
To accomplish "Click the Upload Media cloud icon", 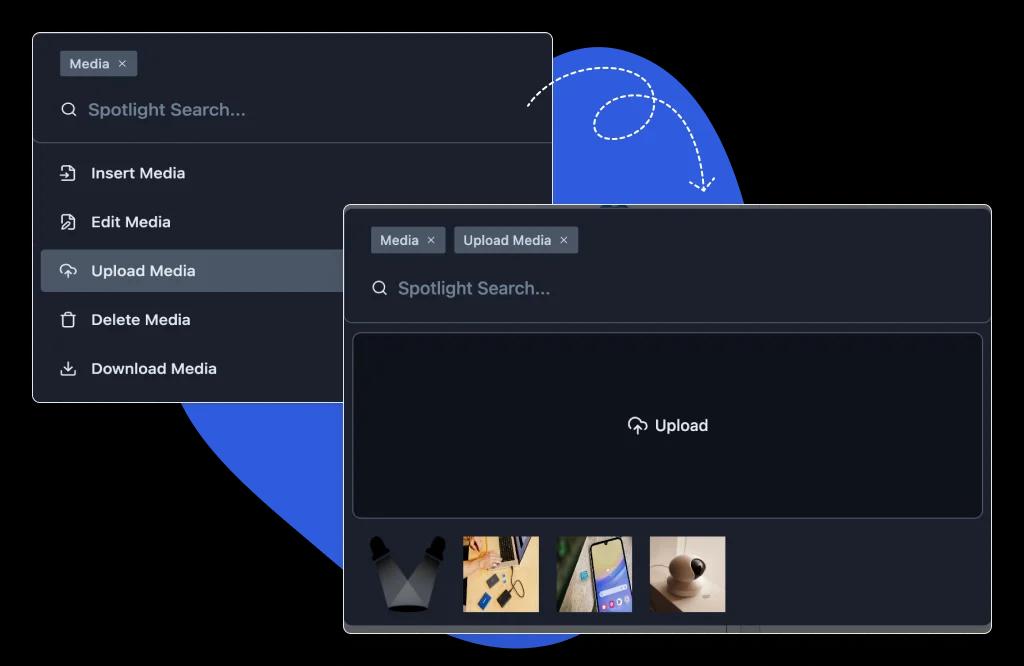I will 67,270.
